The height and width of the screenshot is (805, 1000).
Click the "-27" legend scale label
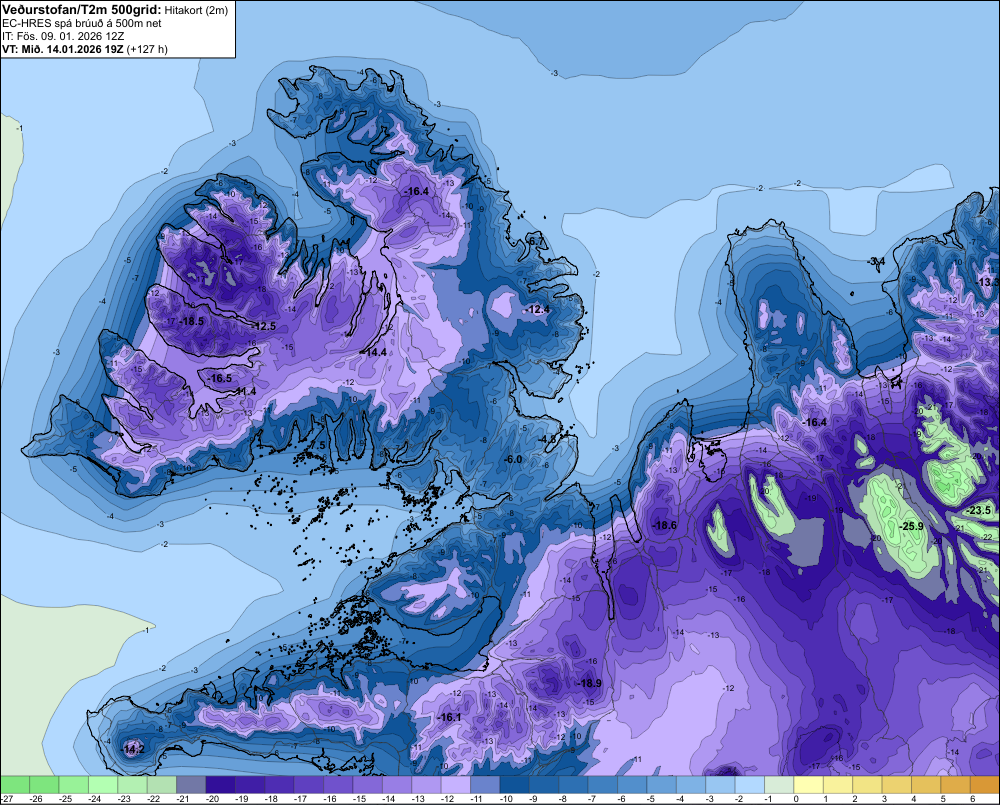[7, 799]
